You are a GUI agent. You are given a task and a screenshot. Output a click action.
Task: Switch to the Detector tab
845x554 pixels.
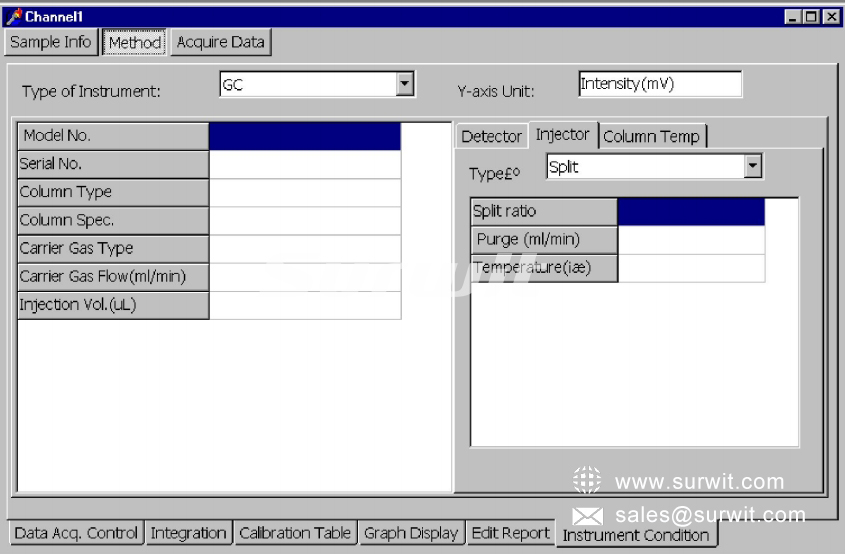491,136
